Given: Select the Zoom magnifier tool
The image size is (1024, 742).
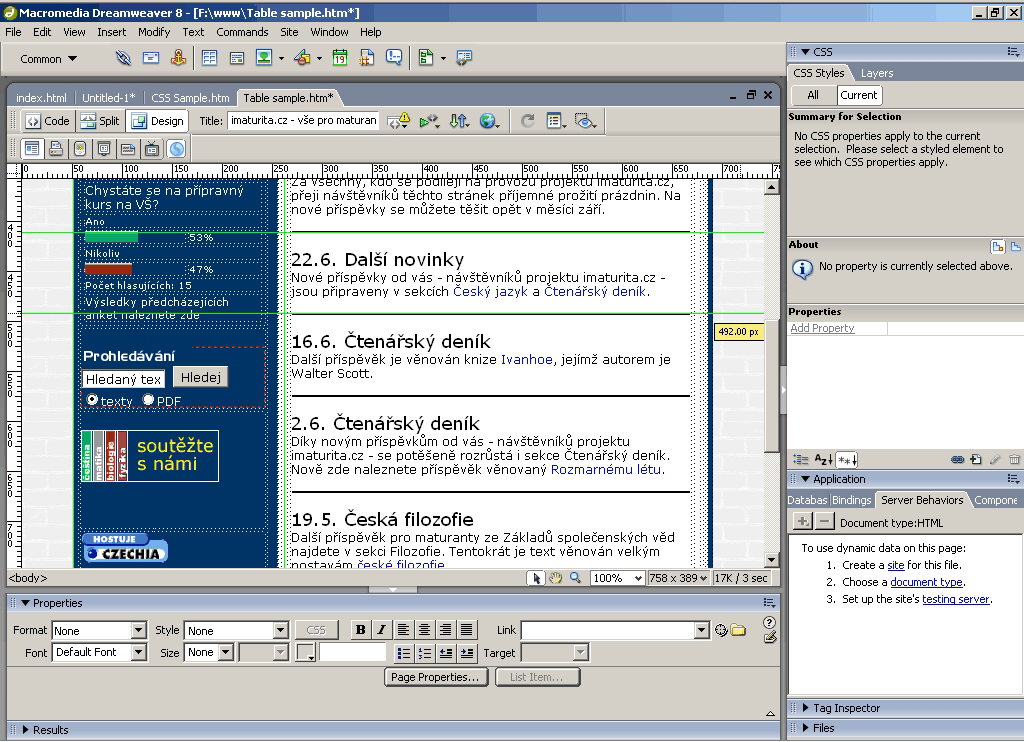Looking at the screenshot, I should (x=575, y=578).
